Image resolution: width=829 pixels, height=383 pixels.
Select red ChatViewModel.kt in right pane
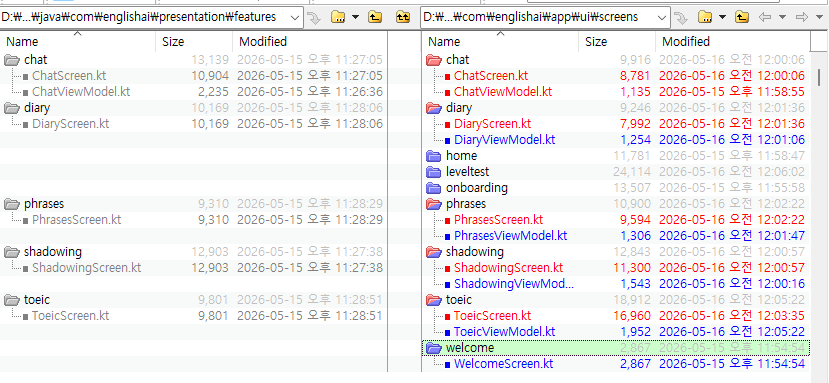[x=503, y=92]
